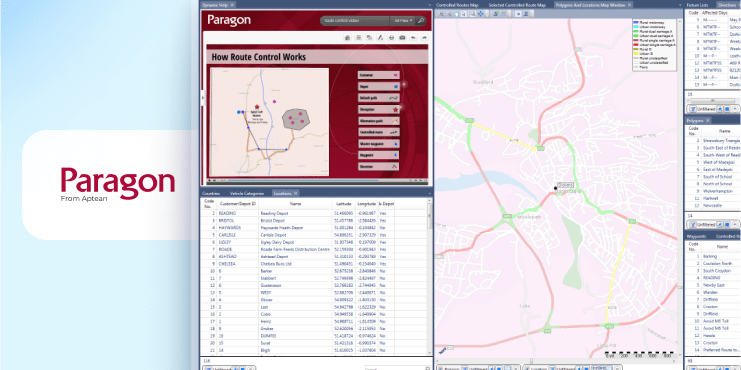
Task: Click the home icon in the help viewer toolbar
Action: (347, 38)
